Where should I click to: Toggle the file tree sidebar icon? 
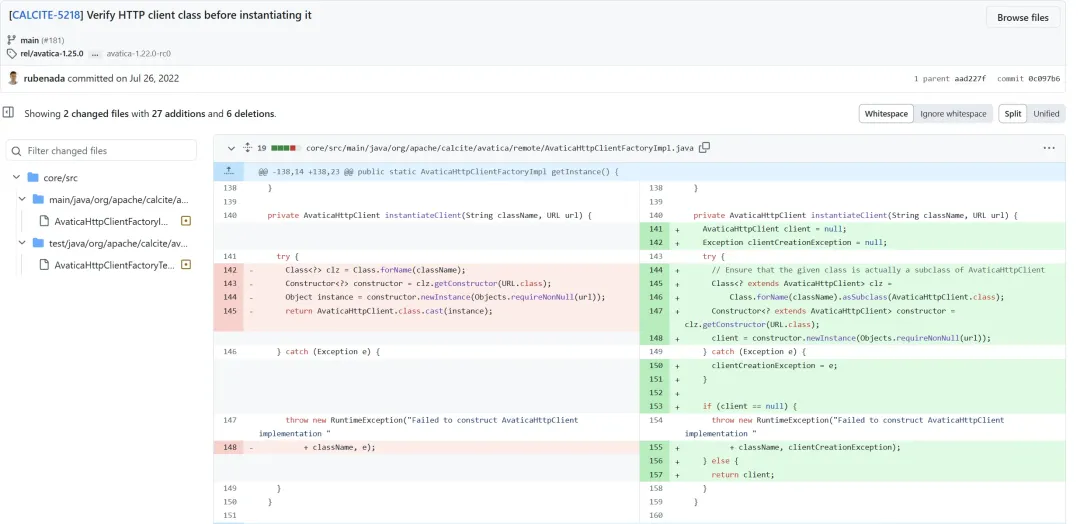[8, 112]
